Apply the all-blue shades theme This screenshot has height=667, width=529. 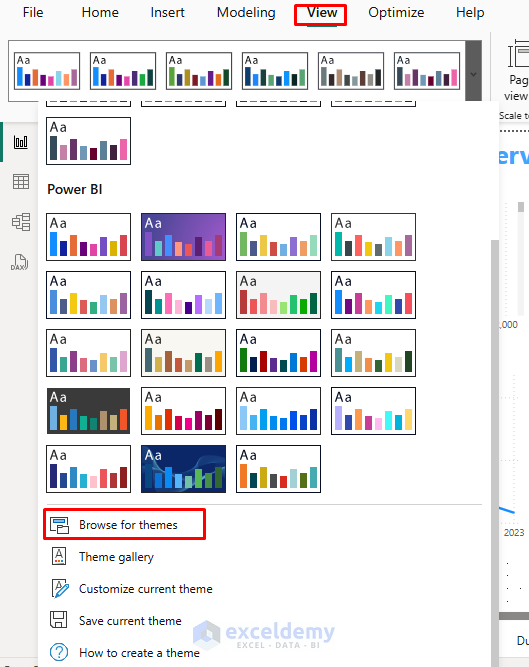point(278,411)
